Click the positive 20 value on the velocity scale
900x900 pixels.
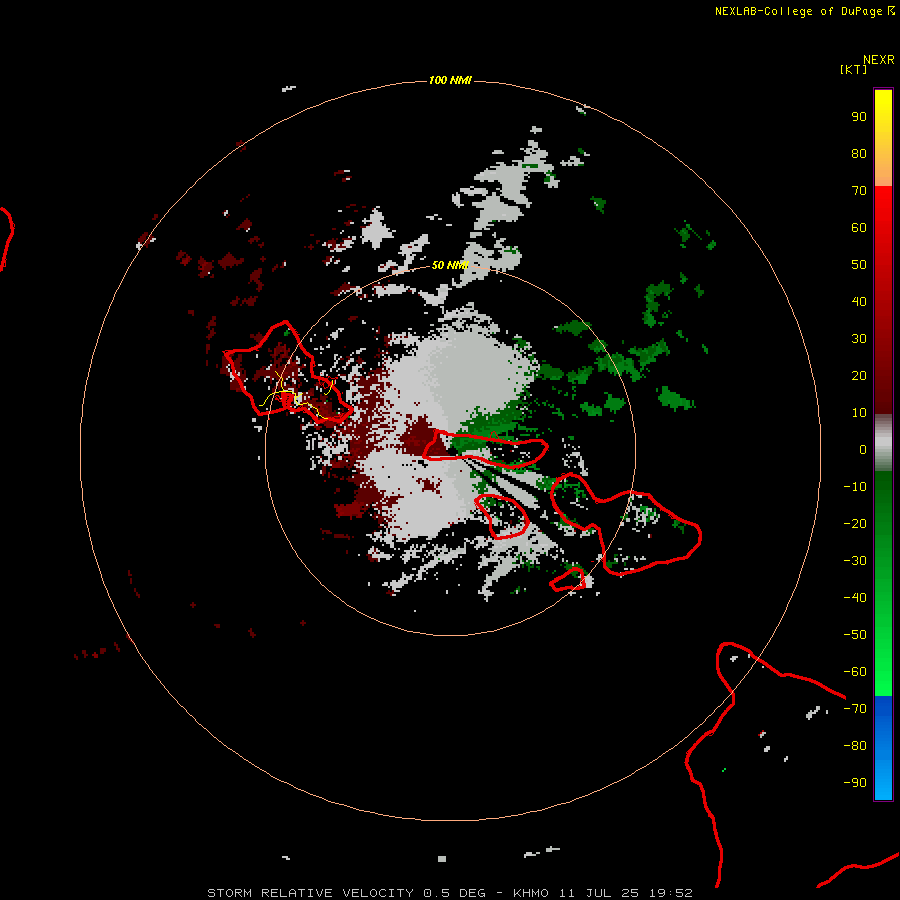click(859, 376)
